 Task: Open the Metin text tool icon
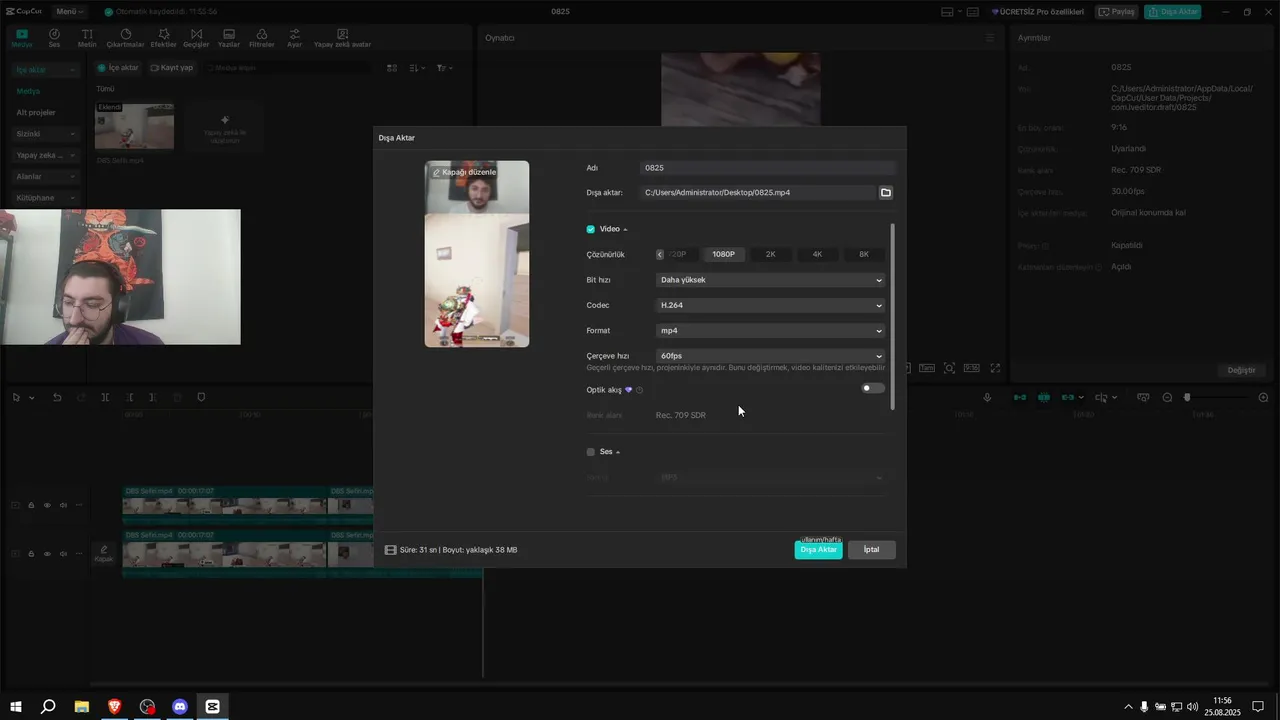[x=87, y=38]
